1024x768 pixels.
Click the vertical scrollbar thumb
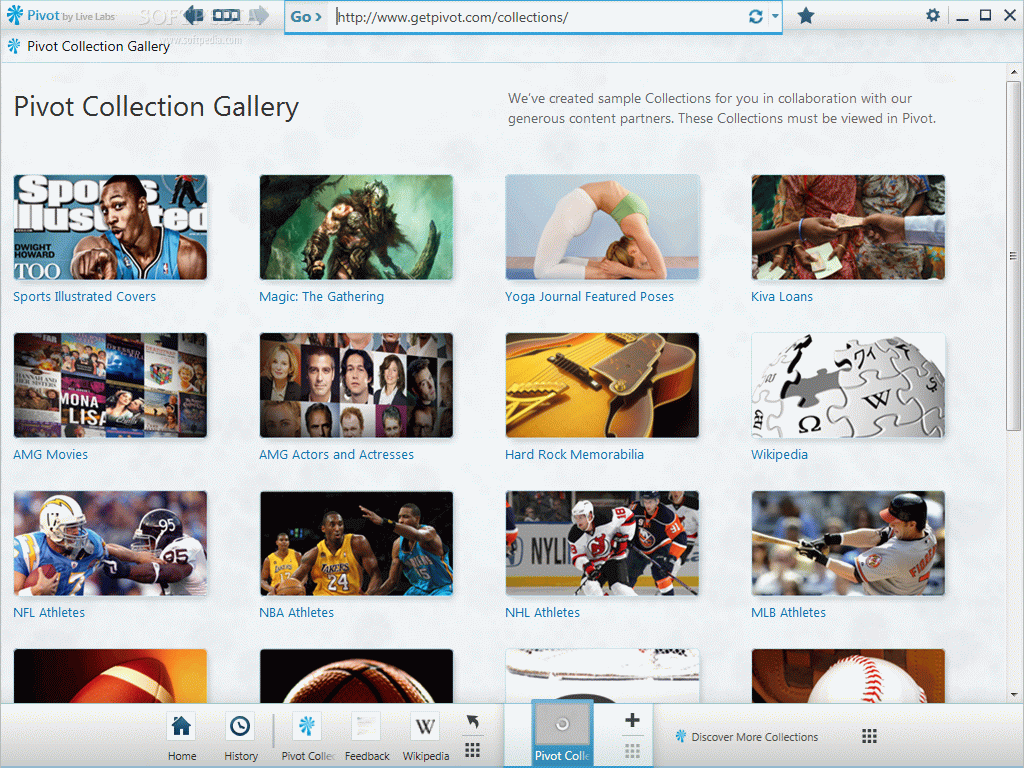(1013, 255)
